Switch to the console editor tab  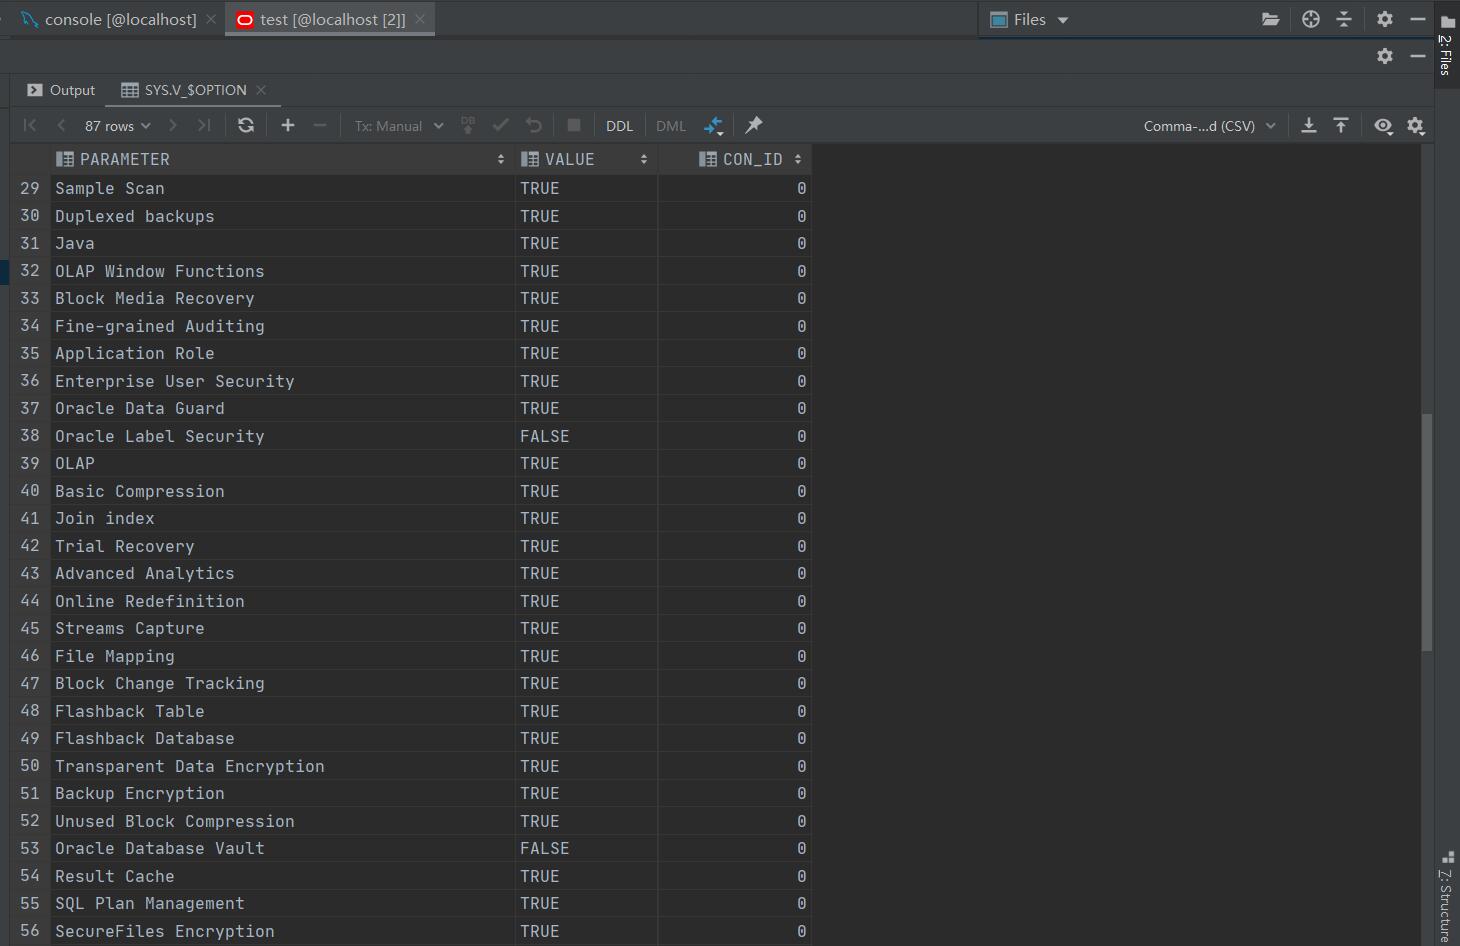(110, 19)
